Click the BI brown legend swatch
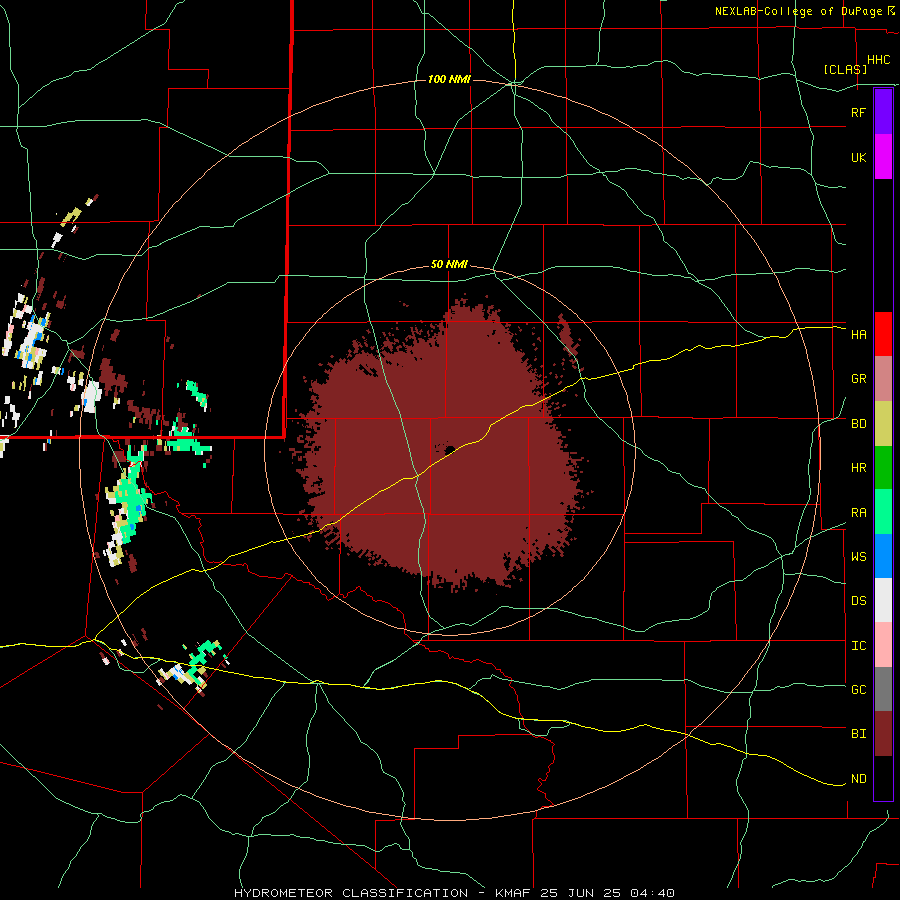Image resolution: width=900 pixels, height=900 pixels. (883, 734)
